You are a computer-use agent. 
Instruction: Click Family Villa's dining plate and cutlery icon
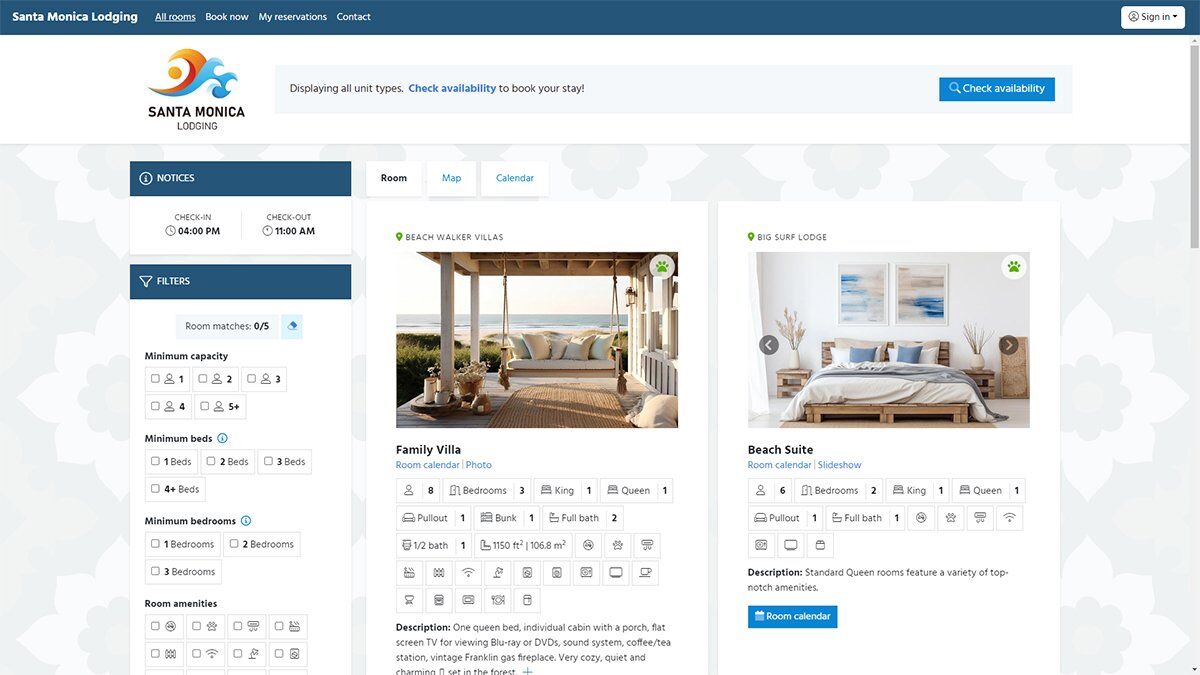pos(498,600)
